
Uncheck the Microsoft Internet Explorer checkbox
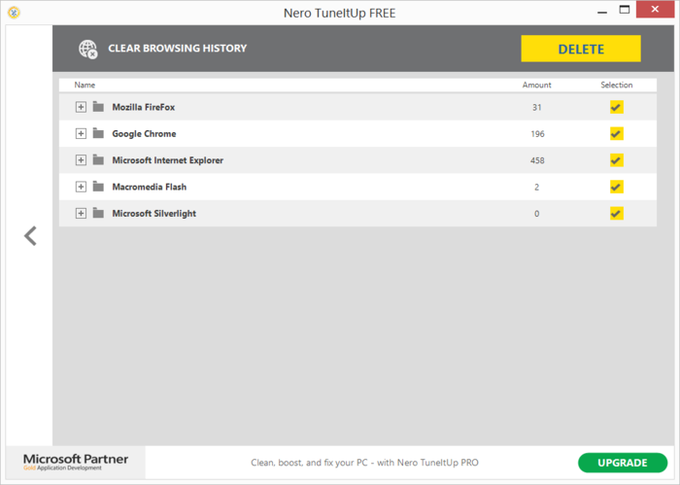click(x=616, y=160)
